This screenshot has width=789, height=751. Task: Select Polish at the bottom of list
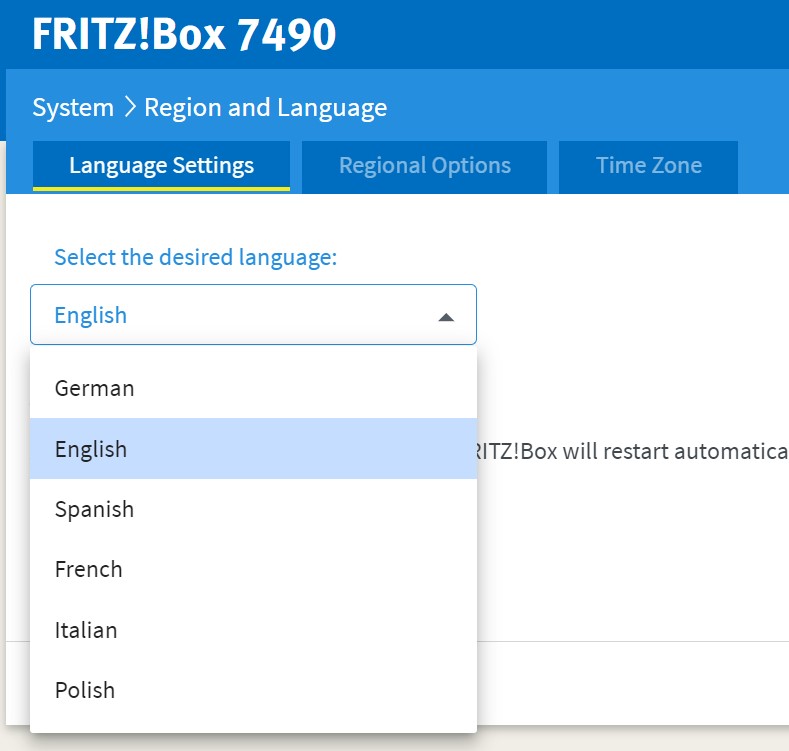pyautogui.click(x=85, y=690)
